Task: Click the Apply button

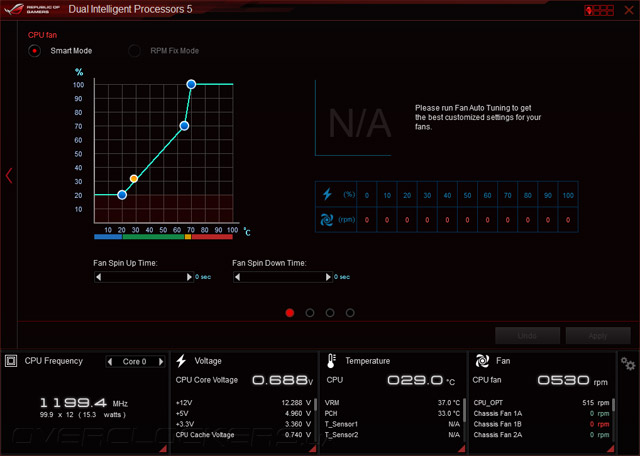Action: coord(598,336)
